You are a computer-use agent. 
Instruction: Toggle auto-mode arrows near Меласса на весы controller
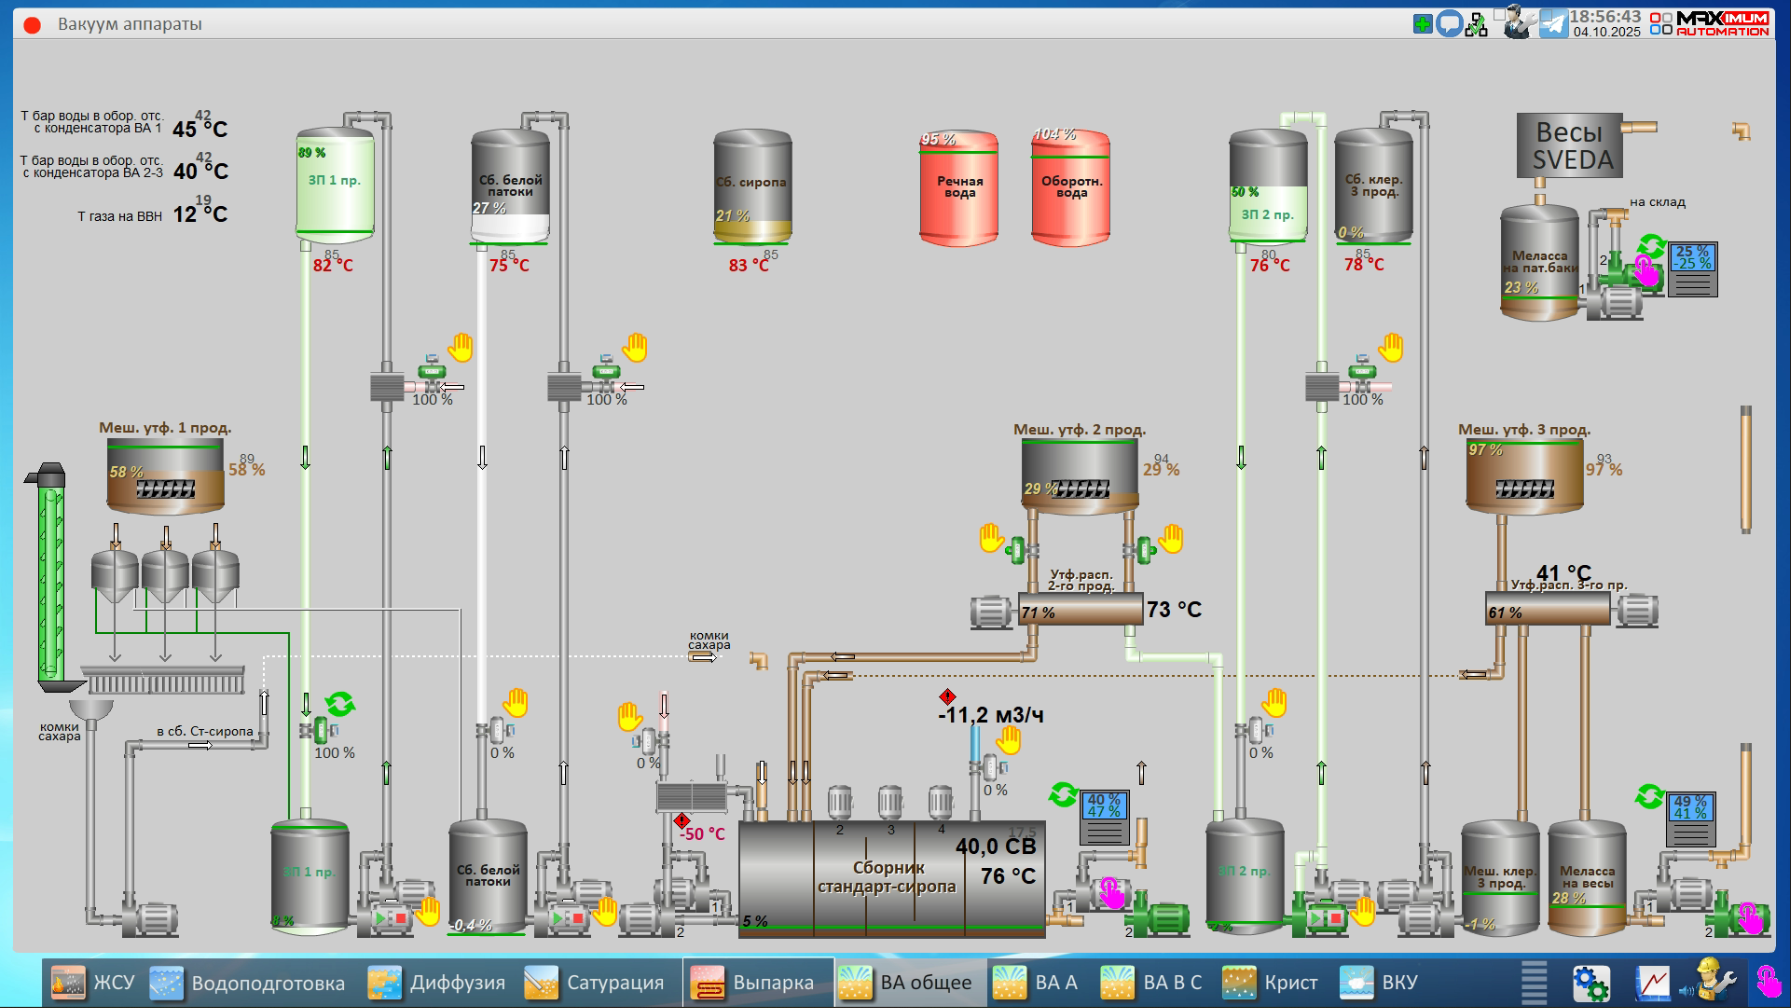click(1649, 797)
